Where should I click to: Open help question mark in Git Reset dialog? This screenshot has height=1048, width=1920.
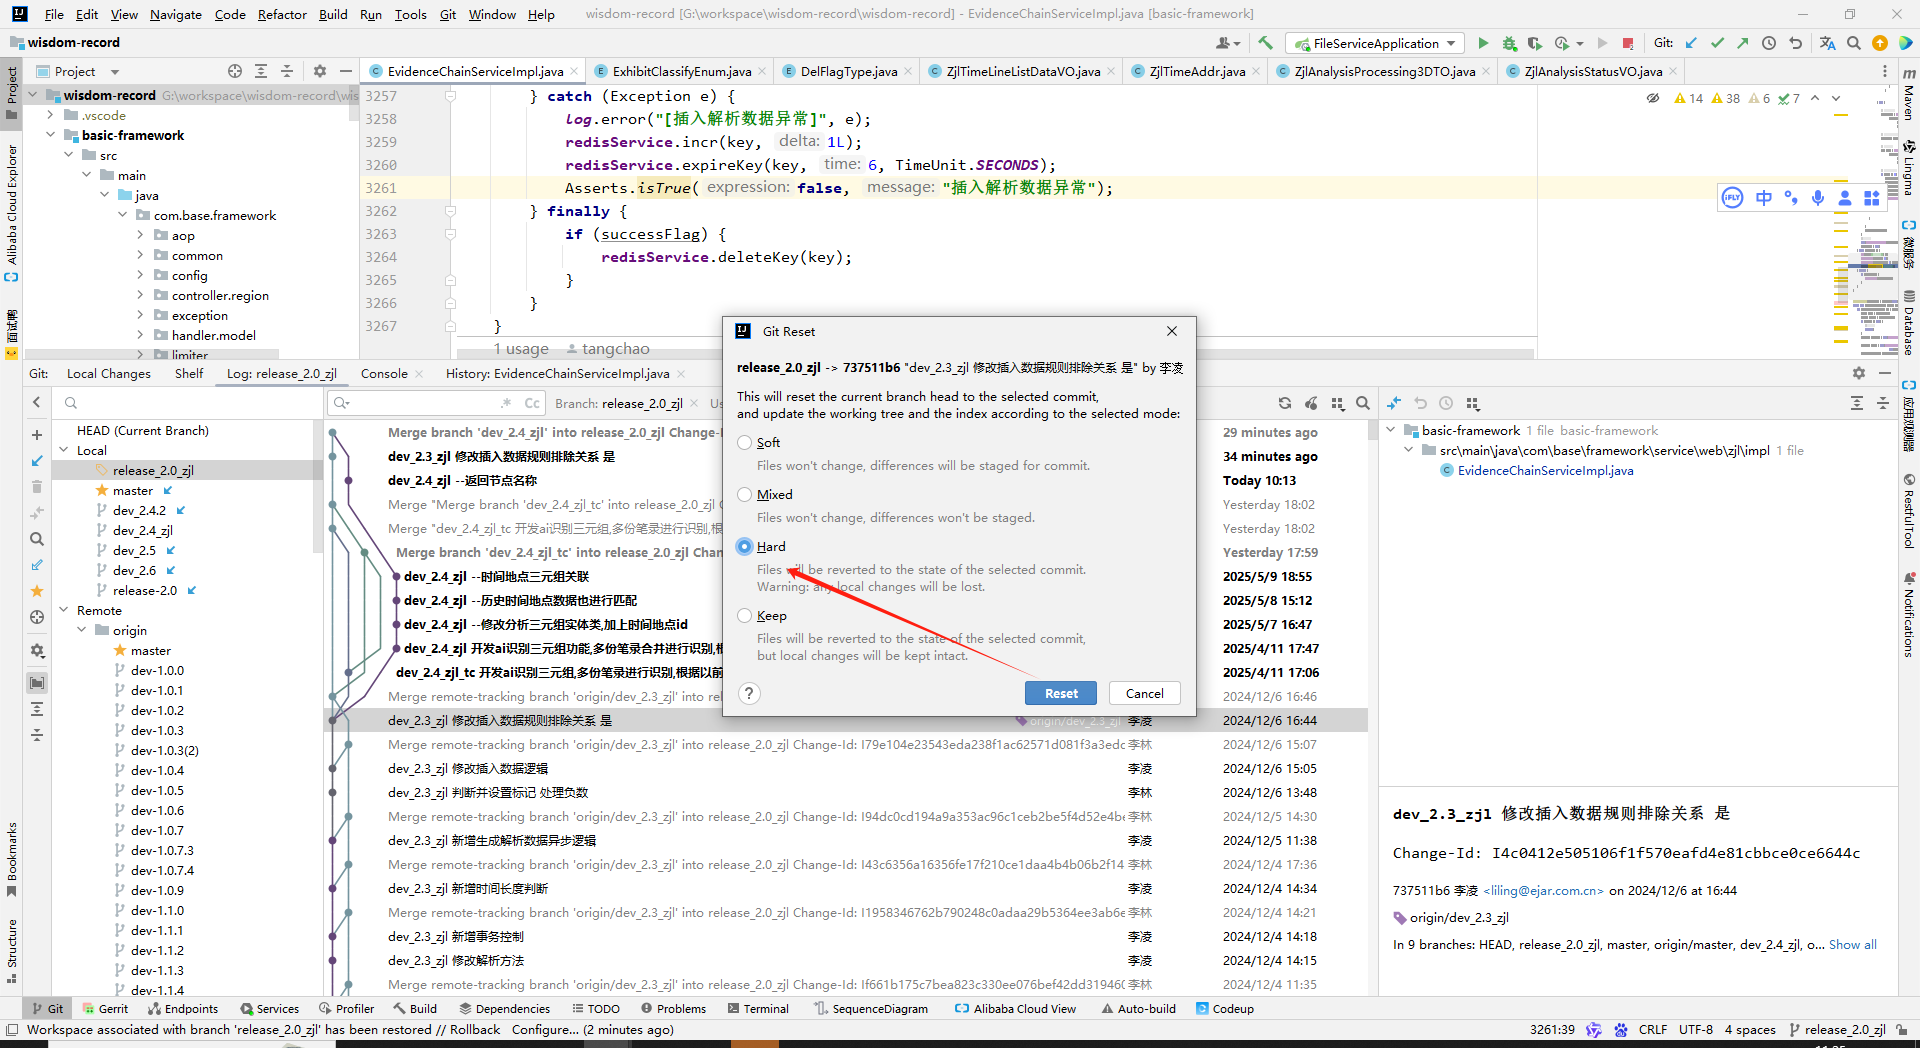749,694
